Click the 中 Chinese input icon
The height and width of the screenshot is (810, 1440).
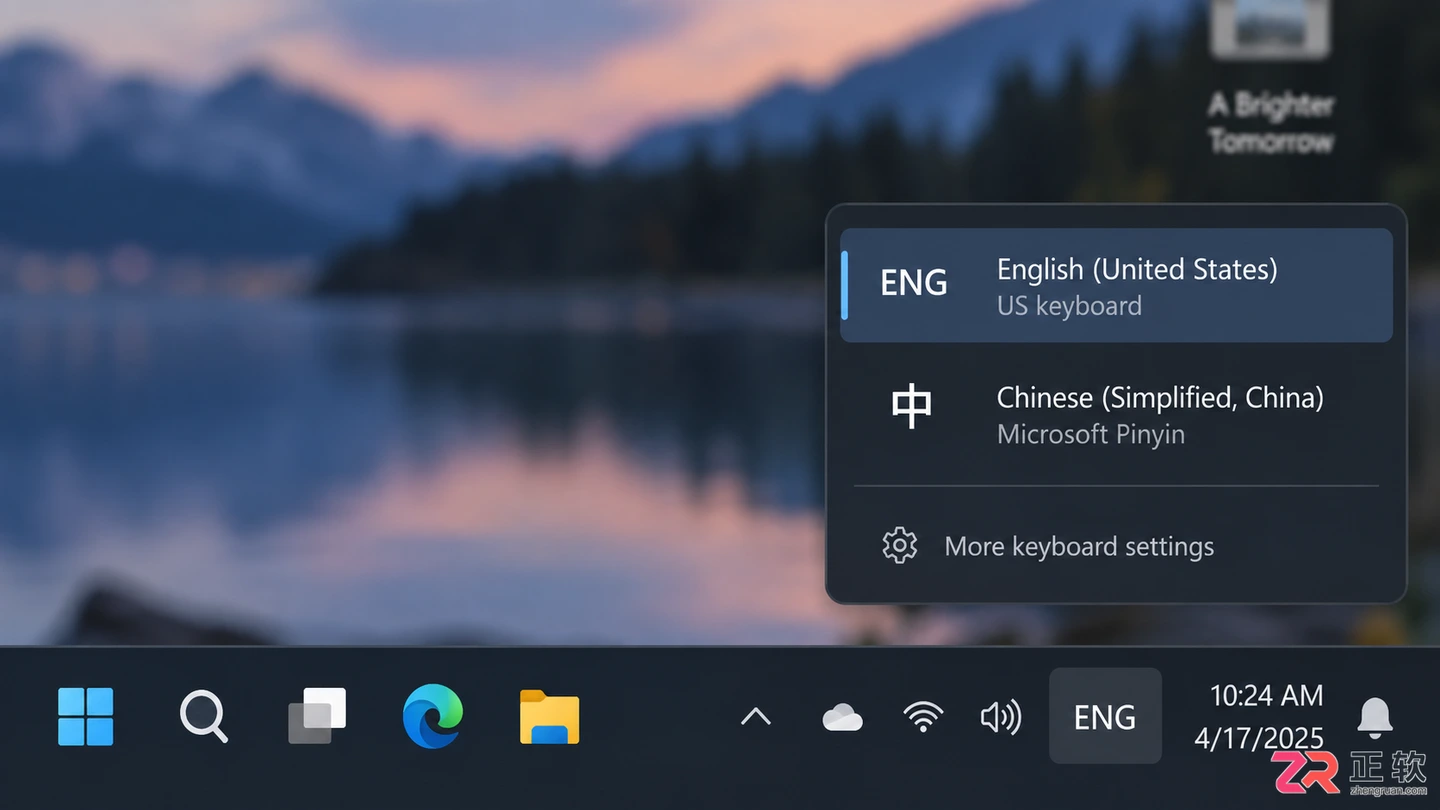[x=911, y=406]
